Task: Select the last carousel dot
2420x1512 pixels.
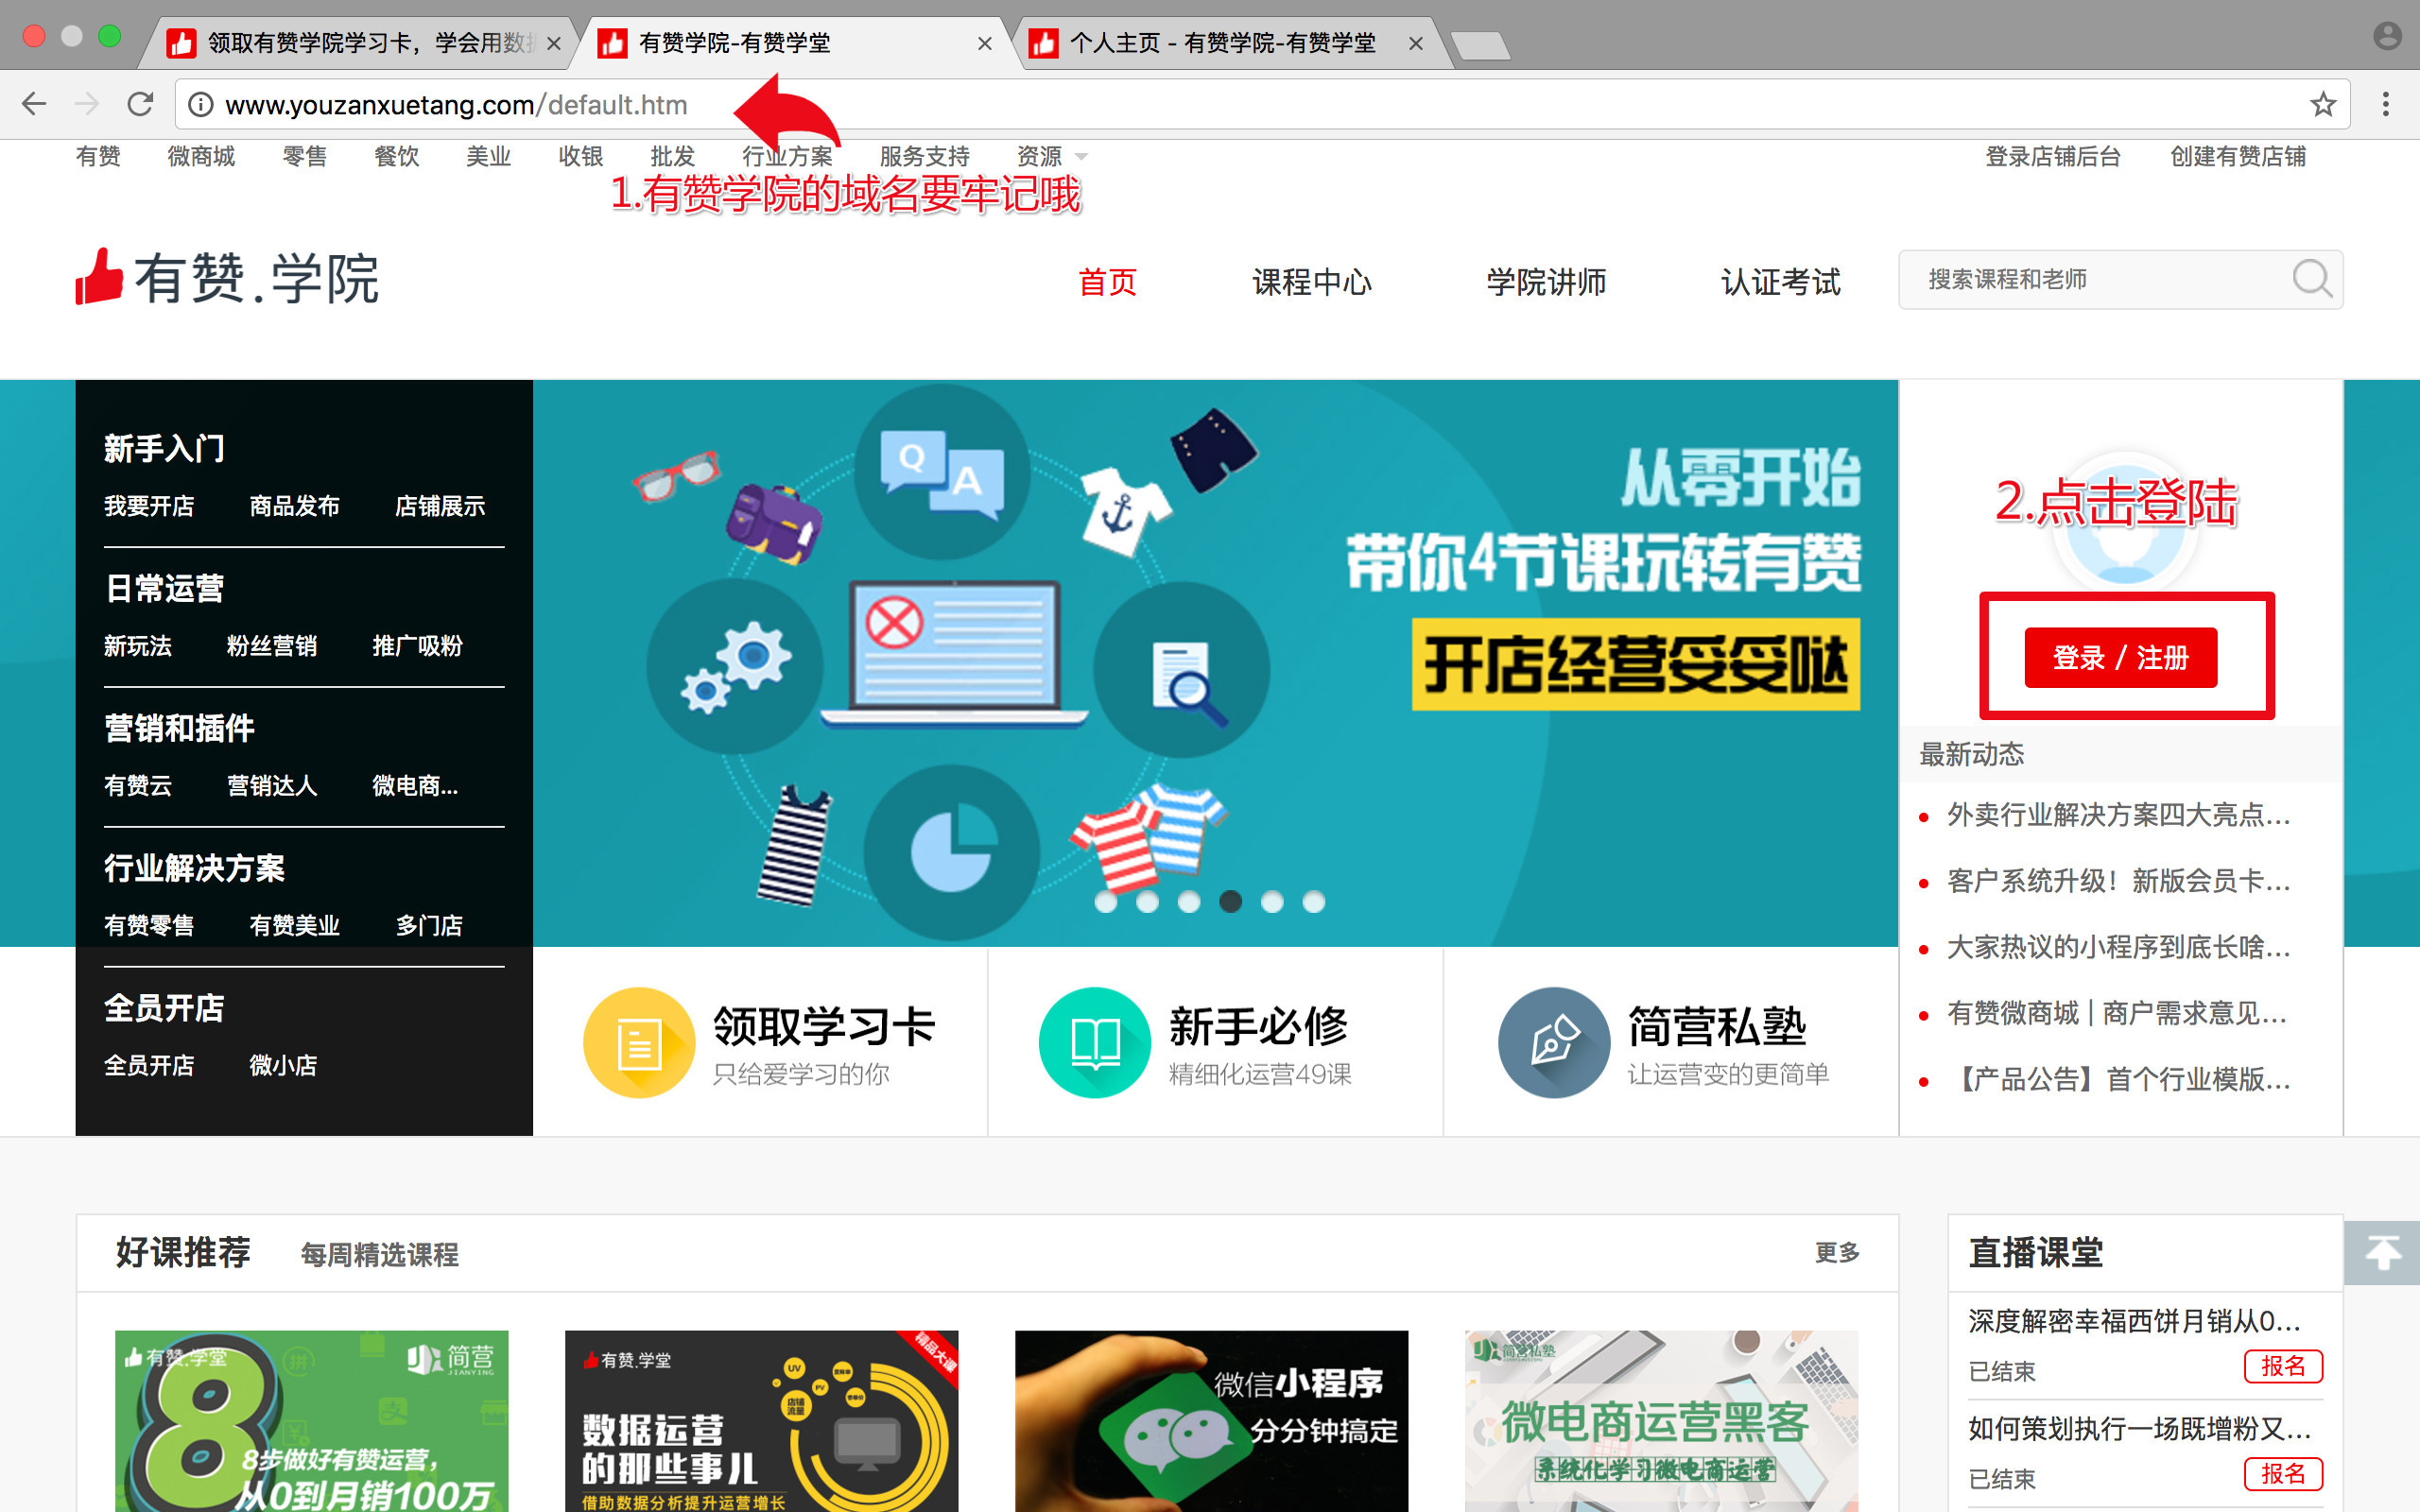Action: [1313, 901]
